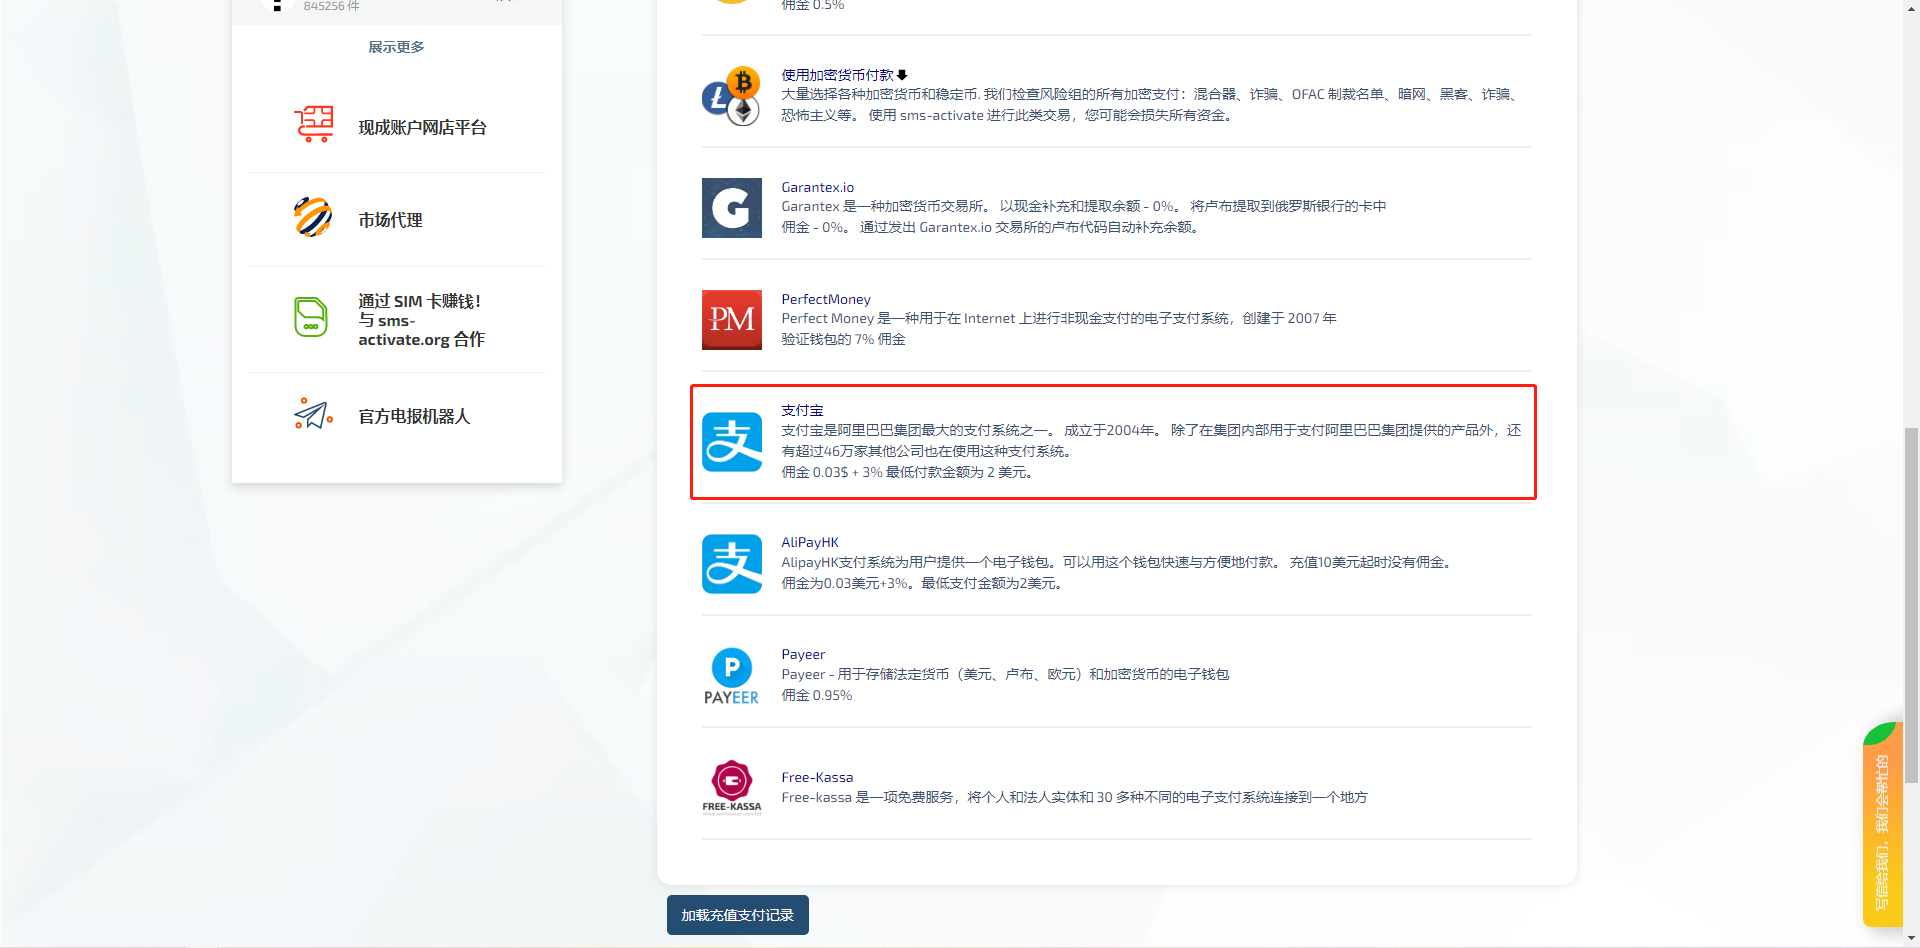Expand list with 展示更多

(396, 47)
